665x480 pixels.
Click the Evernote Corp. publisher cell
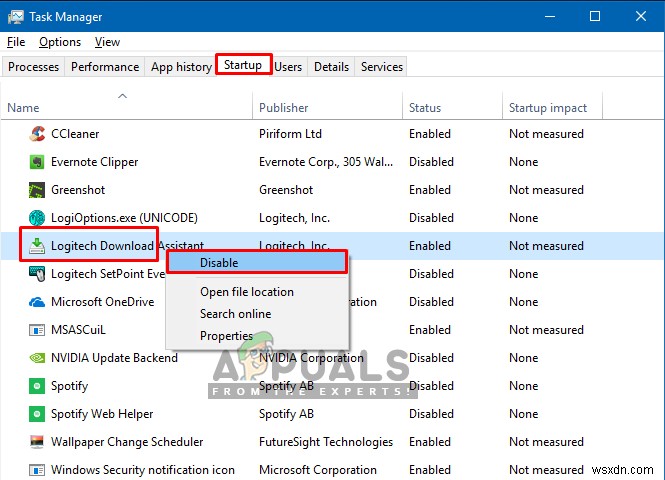pyautogui.click(x=326, y=162)
